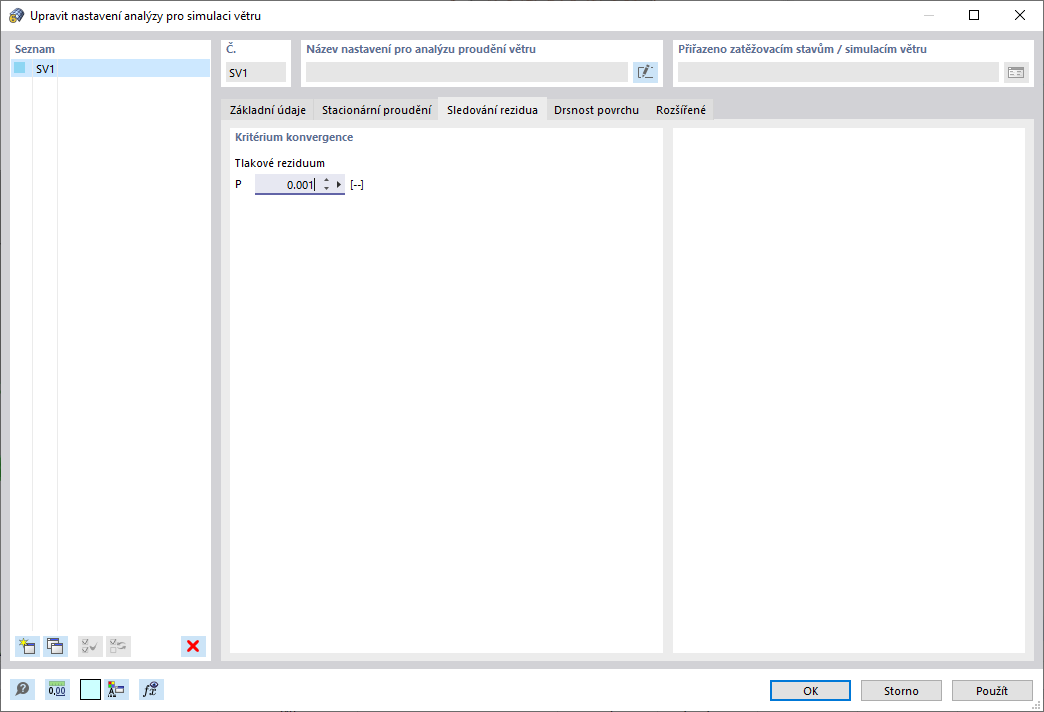This screenshot has width=1044, height=712.
Task: Switch to the Drsnost povrchu tab
Action: point(596,110)
